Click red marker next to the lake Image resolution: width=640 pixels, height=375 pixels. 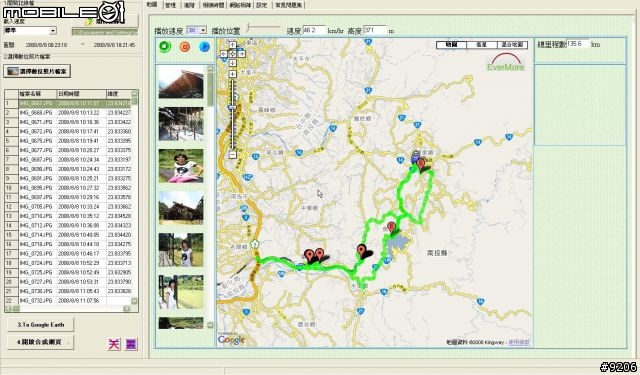(x=391, y=228)
